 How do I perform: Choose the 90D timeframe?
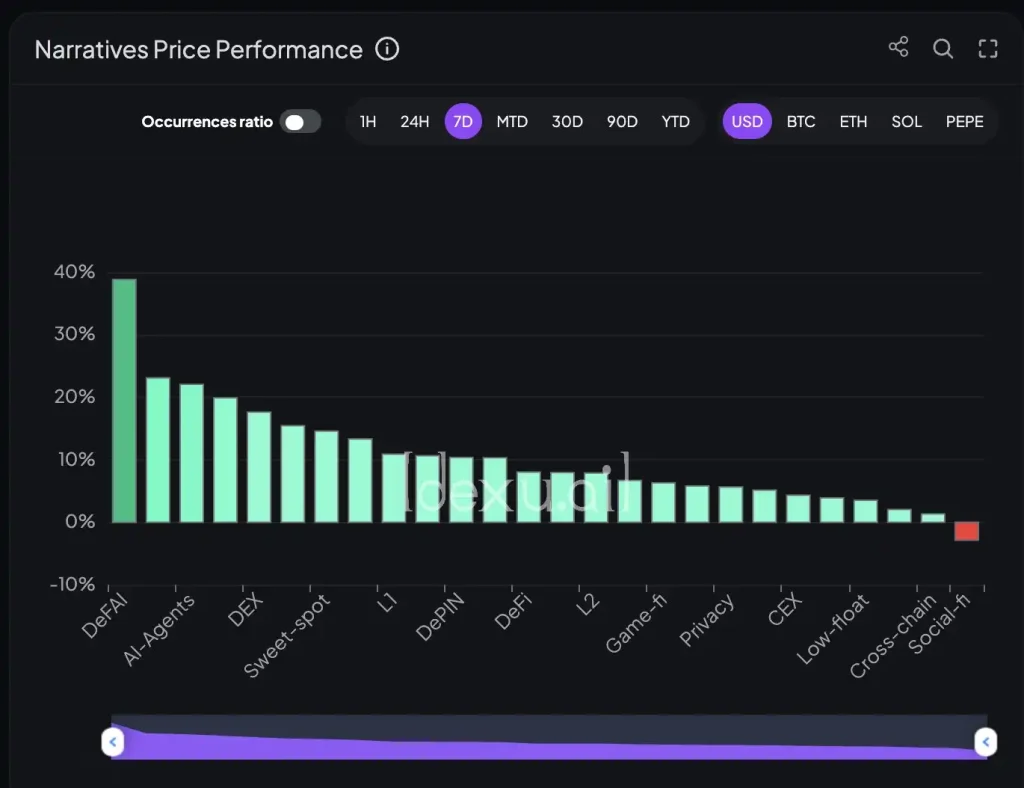pyautogui.click(x=621, y=122)
